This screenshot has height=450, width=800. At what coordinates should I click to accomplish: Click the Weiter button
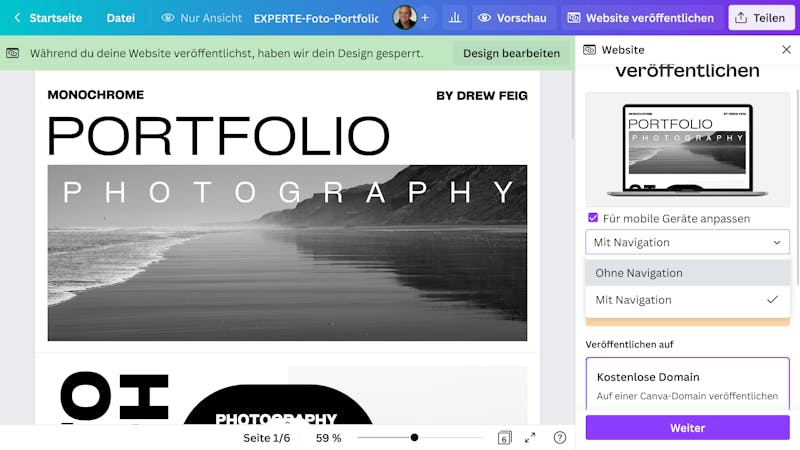coord(687,428)
